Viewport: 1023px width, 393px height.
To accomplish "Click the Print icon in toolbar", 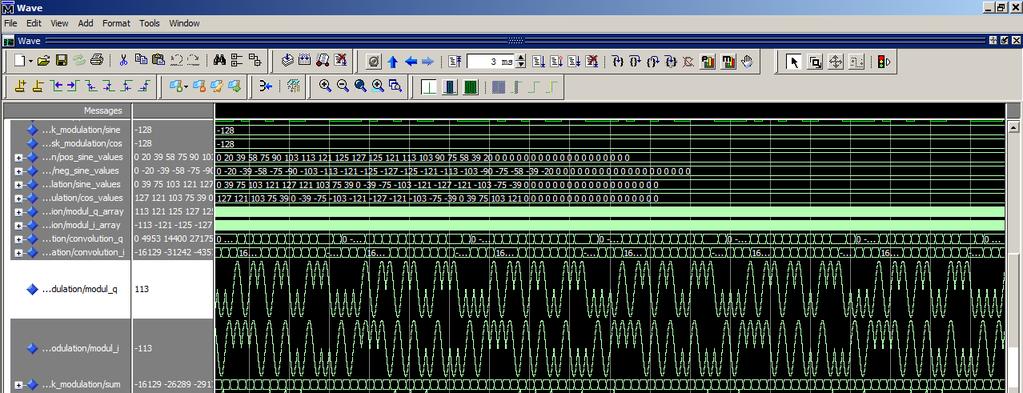I will tap(97, 61).
